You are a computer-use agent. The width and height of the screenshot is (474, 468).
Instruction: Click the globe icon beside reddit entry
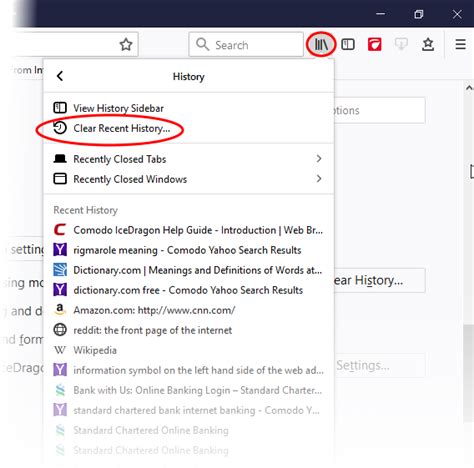click(x=60, y=330)
